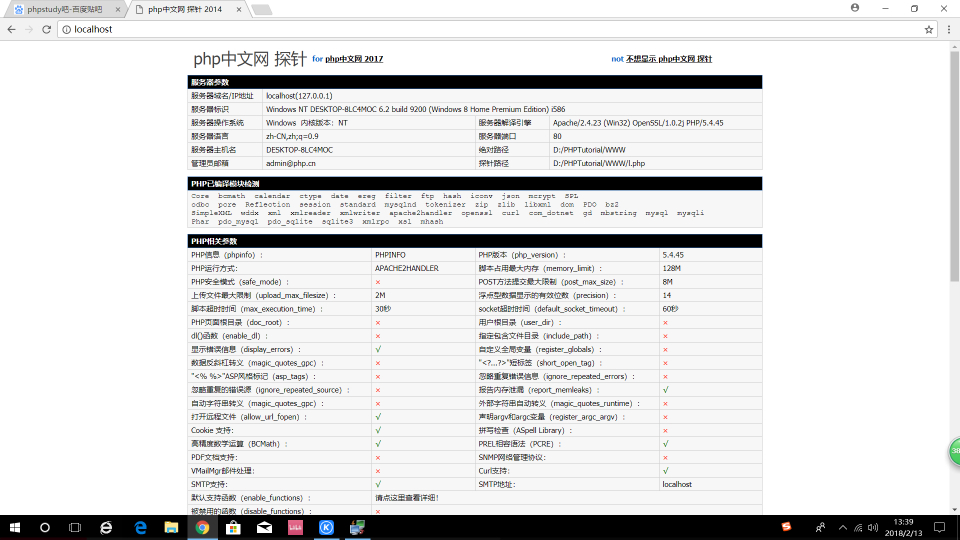View site information icon beside localhost
The width and height of the screenshot is (960, 540).
(x=66, y=29)
